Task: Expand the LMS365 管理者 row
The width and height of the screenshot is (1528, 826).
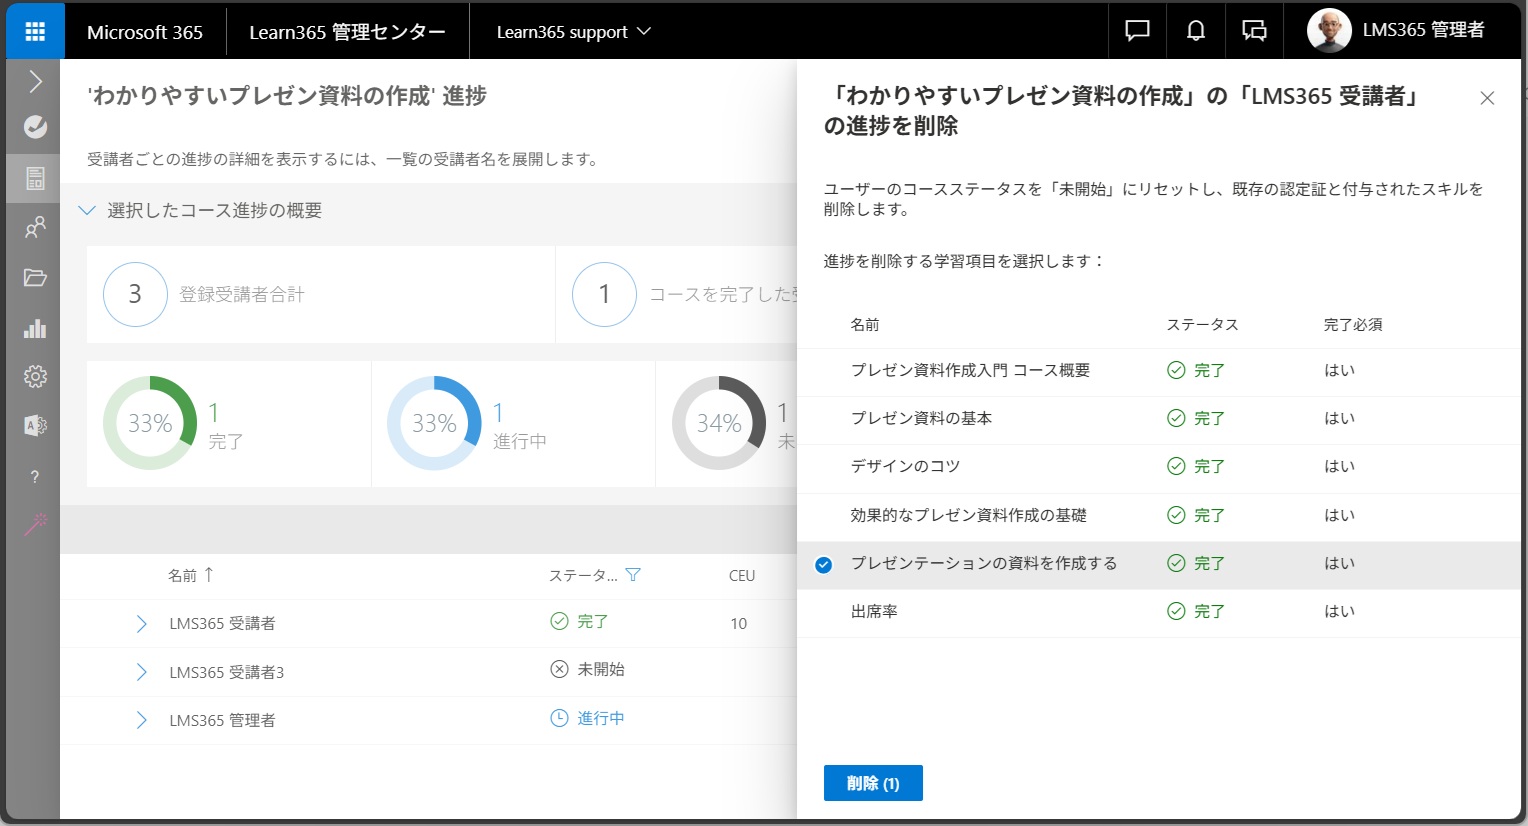Action: pos(141,720)
